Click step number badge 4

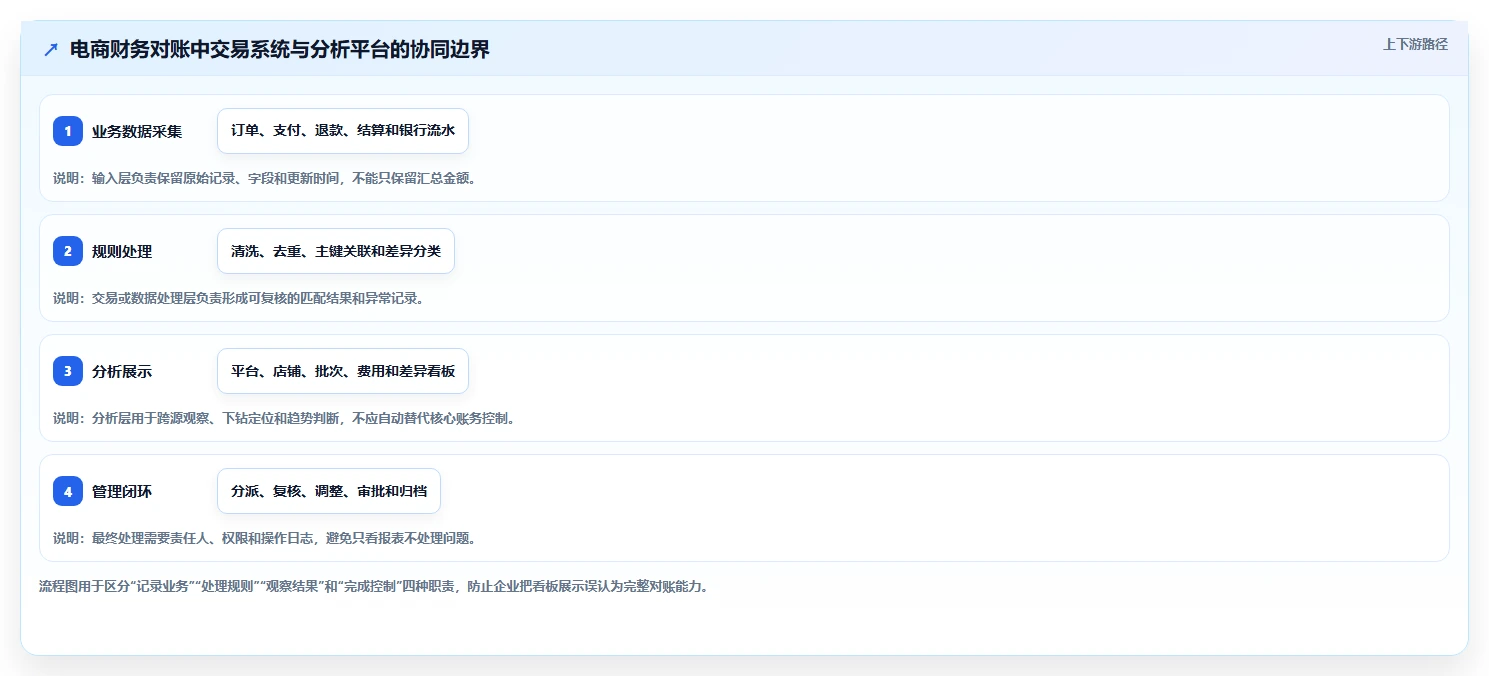pos(68,491)
